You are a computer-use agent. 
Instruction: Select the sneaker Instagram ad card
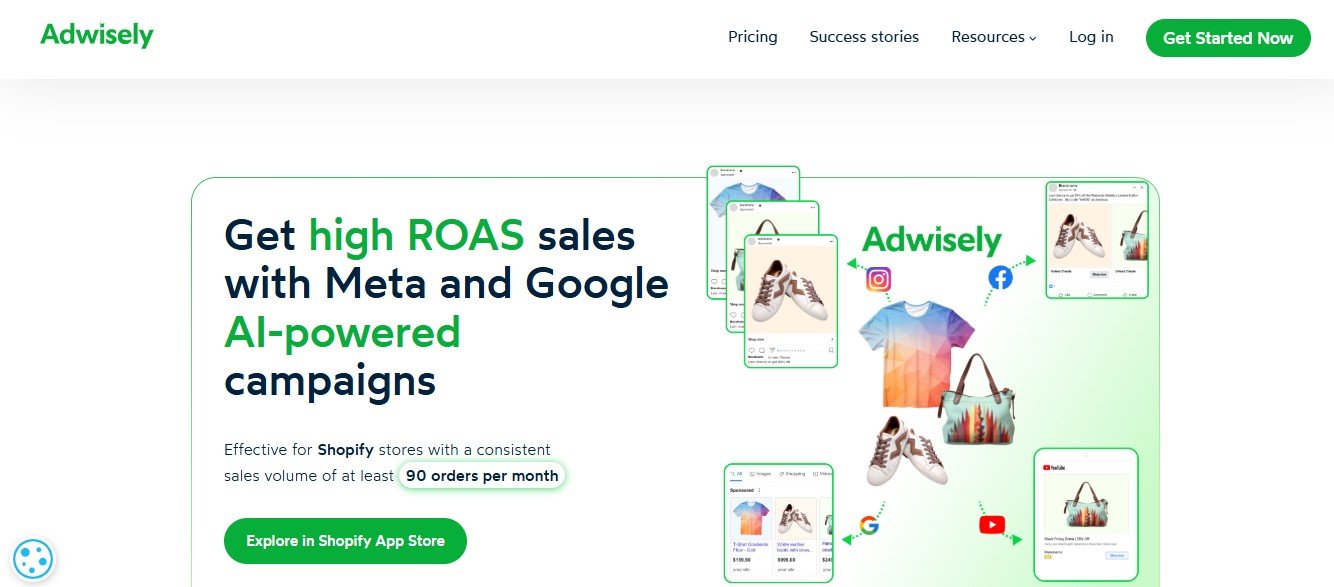[790, 301]
